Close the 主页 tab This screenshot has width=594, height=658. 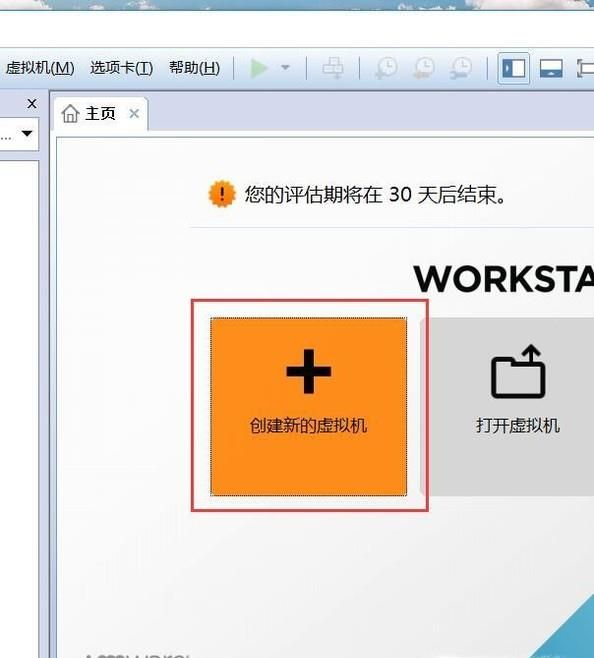tap(134, 113)
